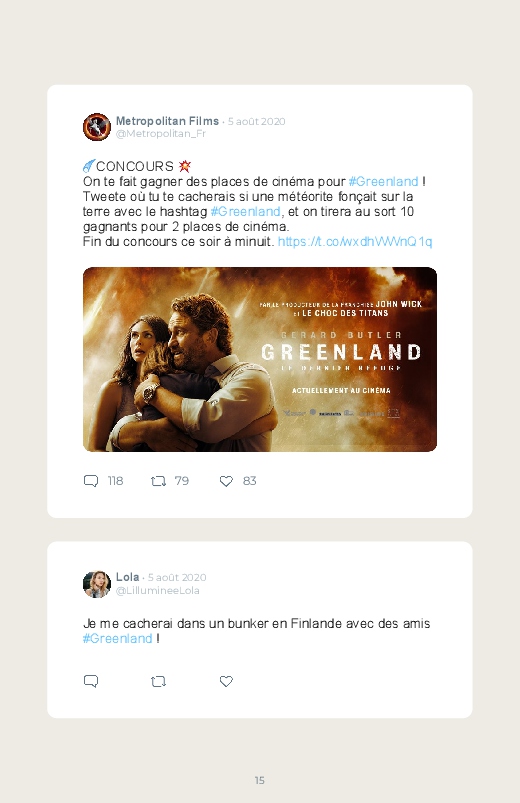Click #Greenland hashtag after 'avec le hashtag'

(245, 212)
